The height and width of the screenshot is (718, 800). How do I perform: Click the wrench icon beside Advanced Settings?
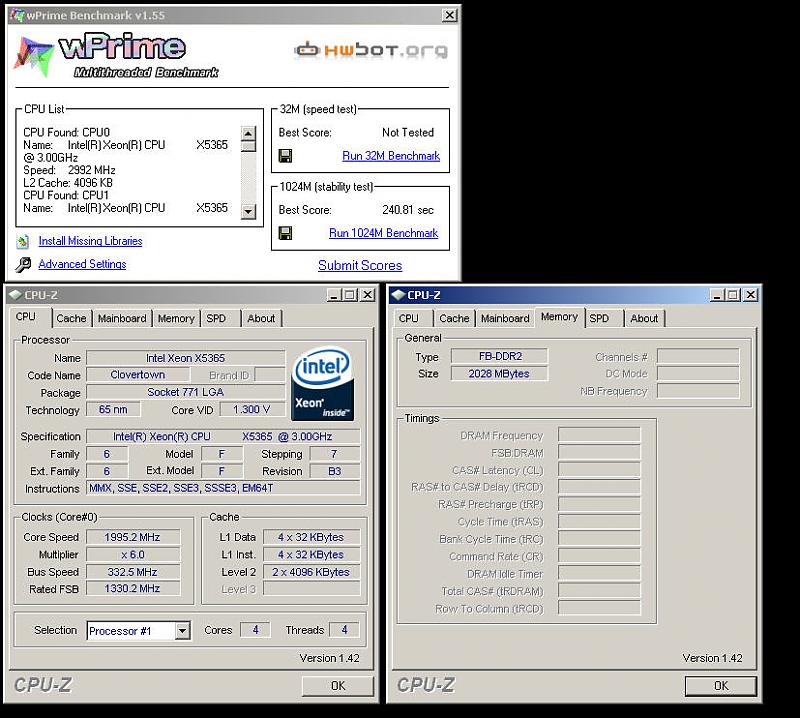[x=23, y=264]
